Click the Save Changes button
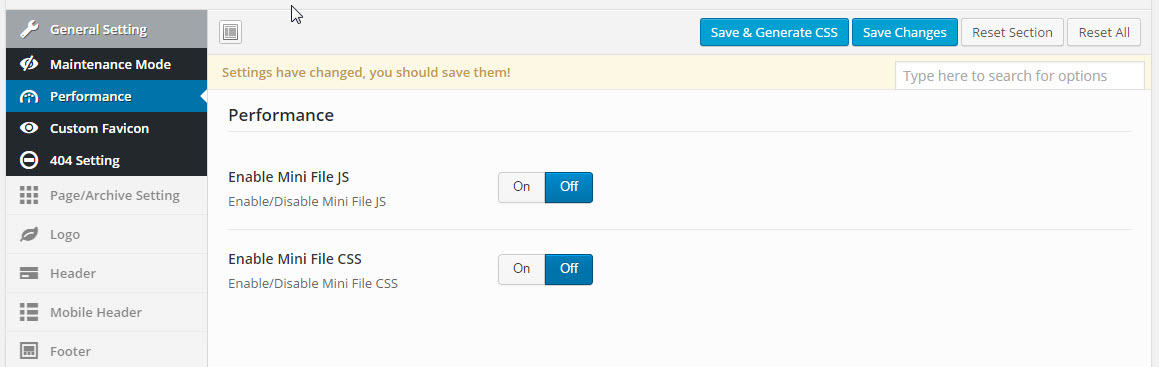Viewport: 1159px width, 367px height. [905, 32]
